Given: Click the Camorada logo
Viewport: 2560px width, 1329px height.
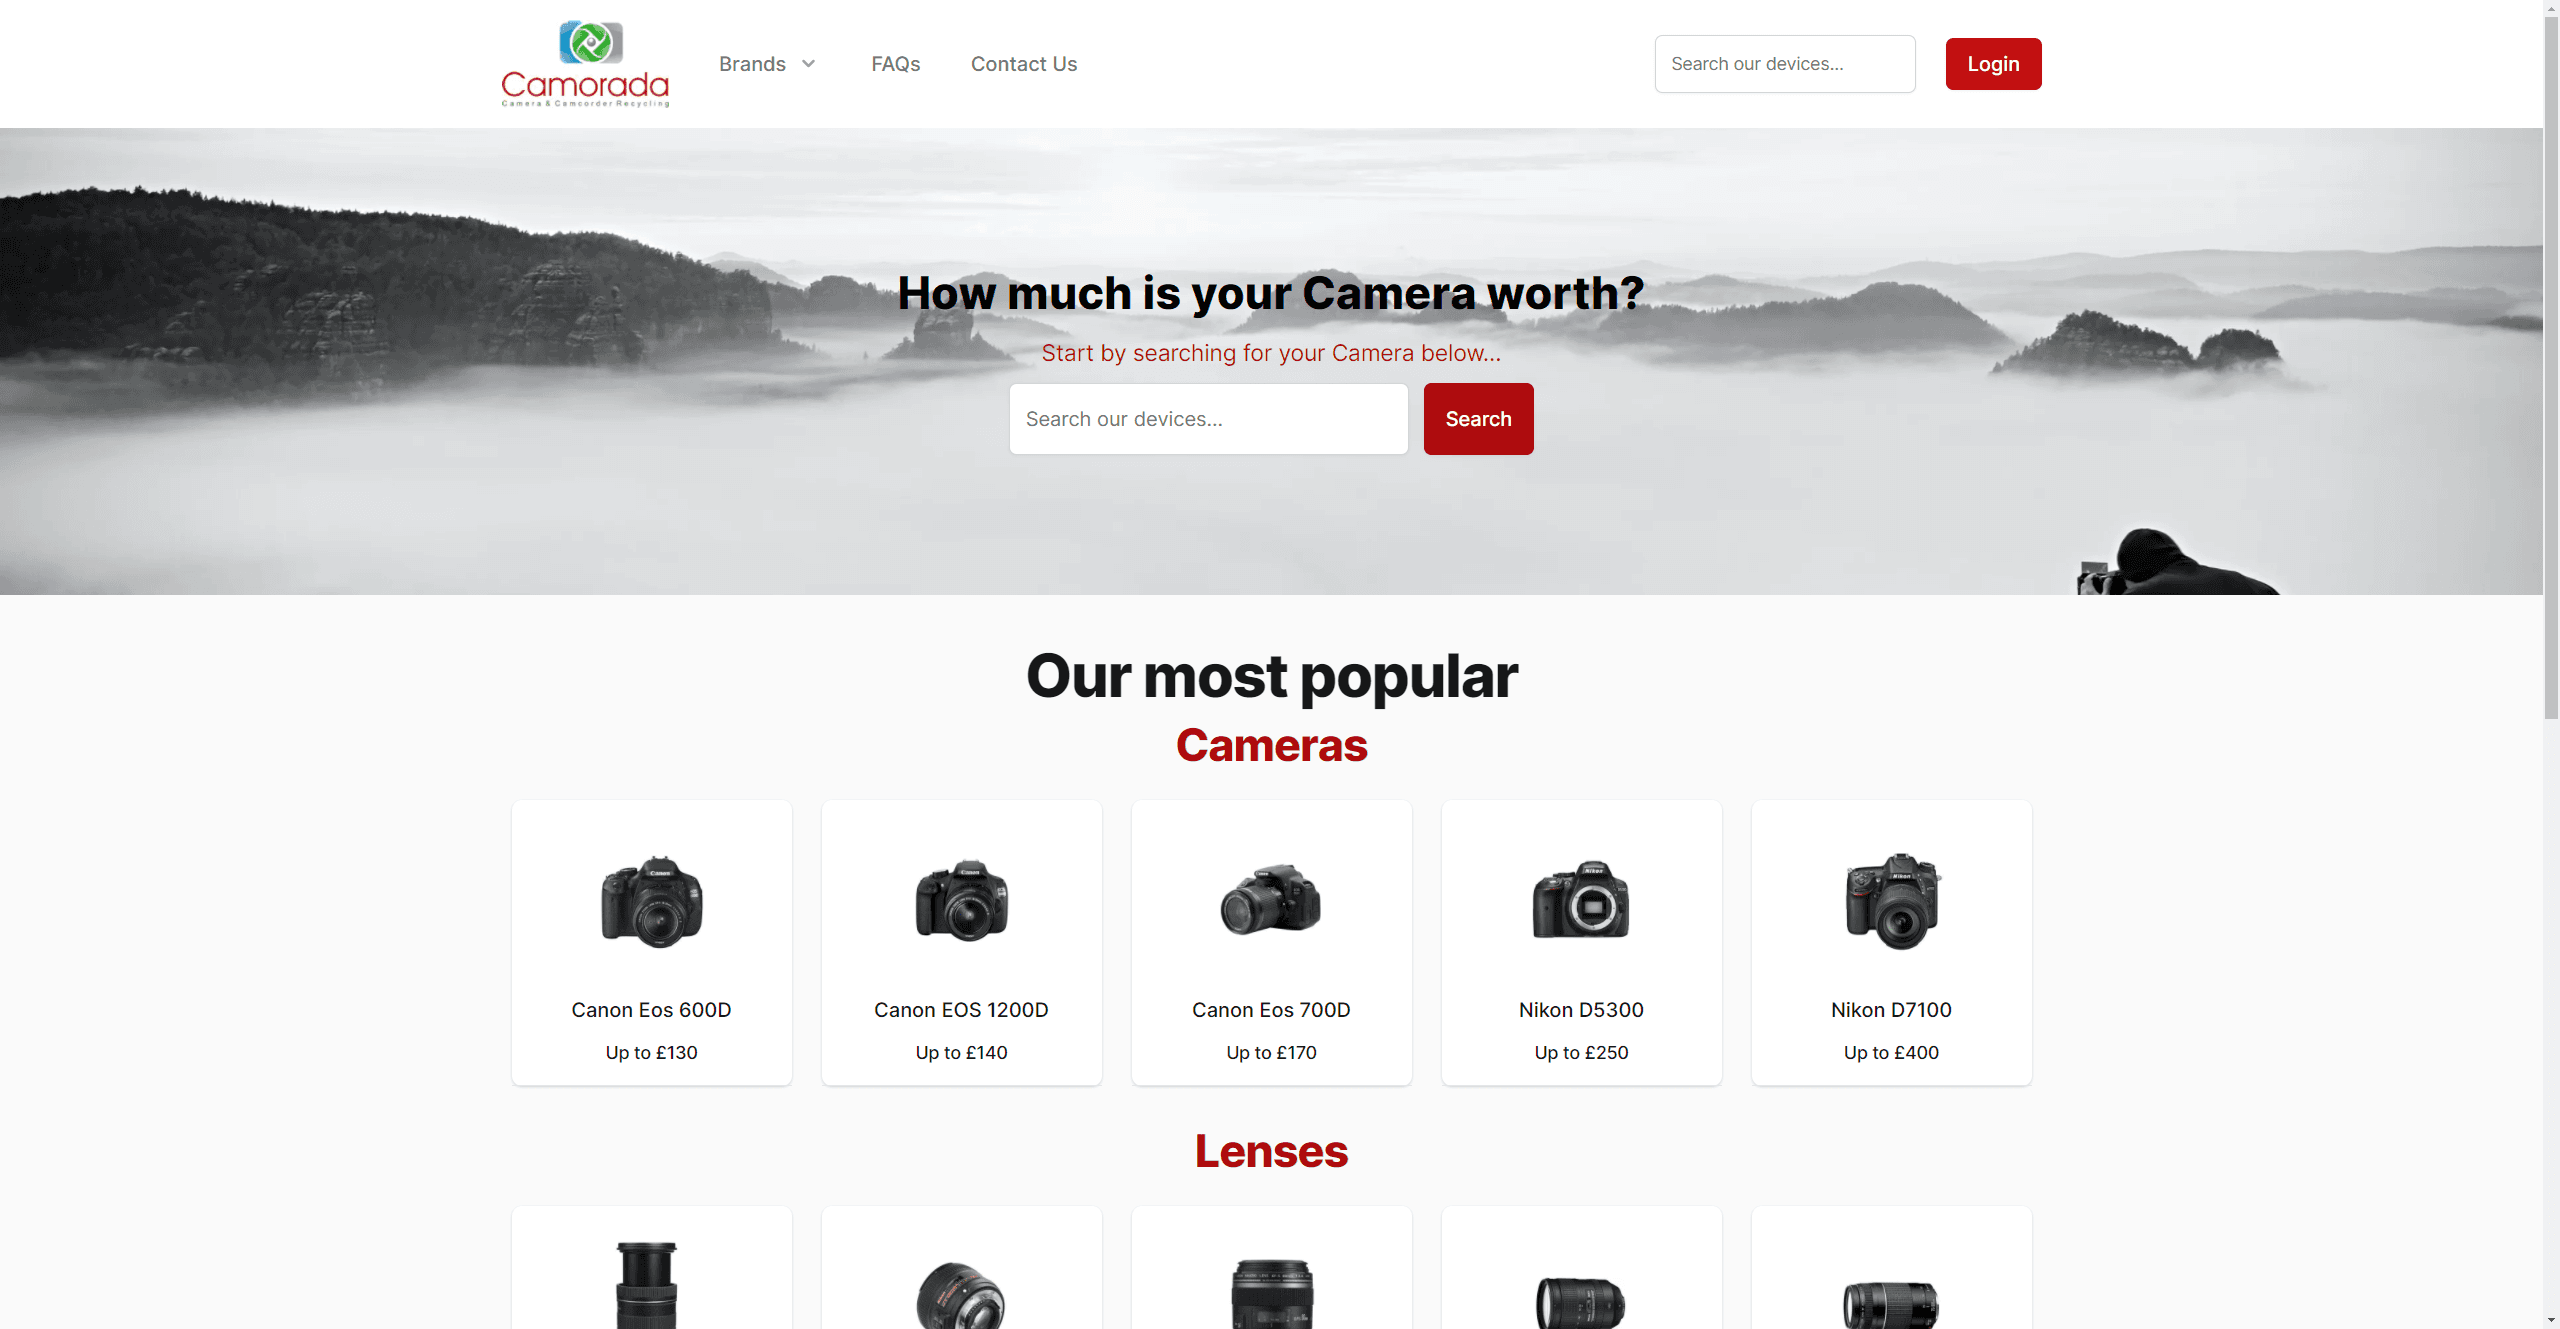Looking at the screenshot, I should [x=585, y=64].
